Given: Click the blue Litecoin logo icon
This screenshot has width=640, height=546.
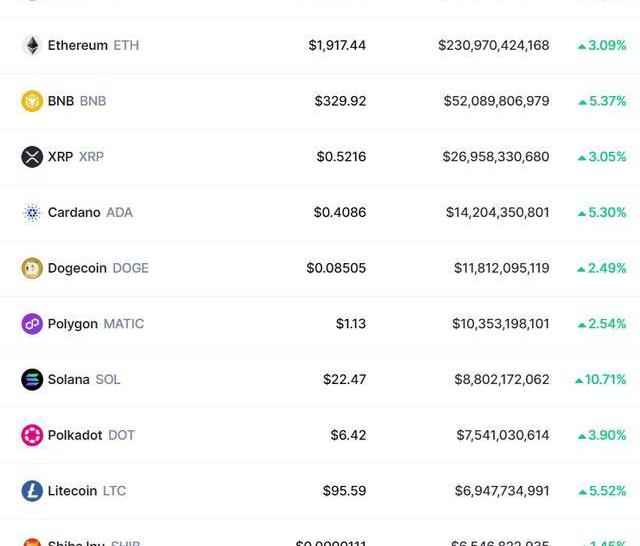Looking at the screenshot, I should click(x=32, y=491).
